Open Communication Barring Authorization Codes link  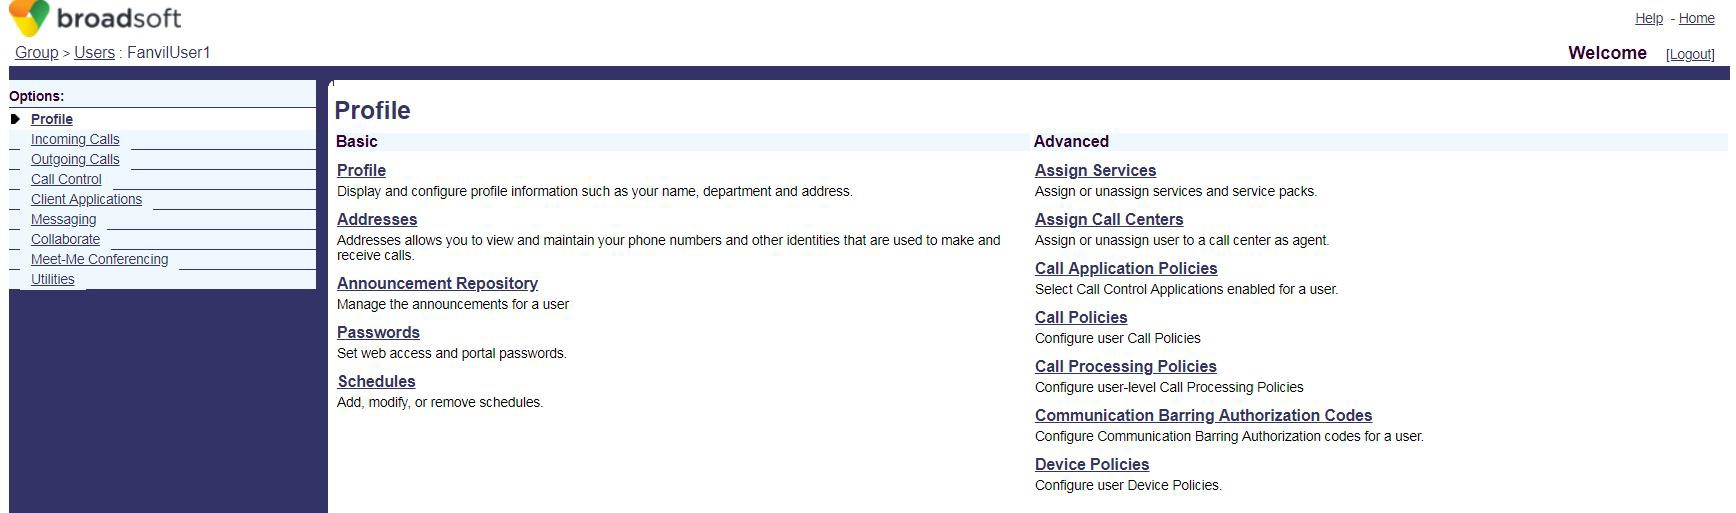1203,416
